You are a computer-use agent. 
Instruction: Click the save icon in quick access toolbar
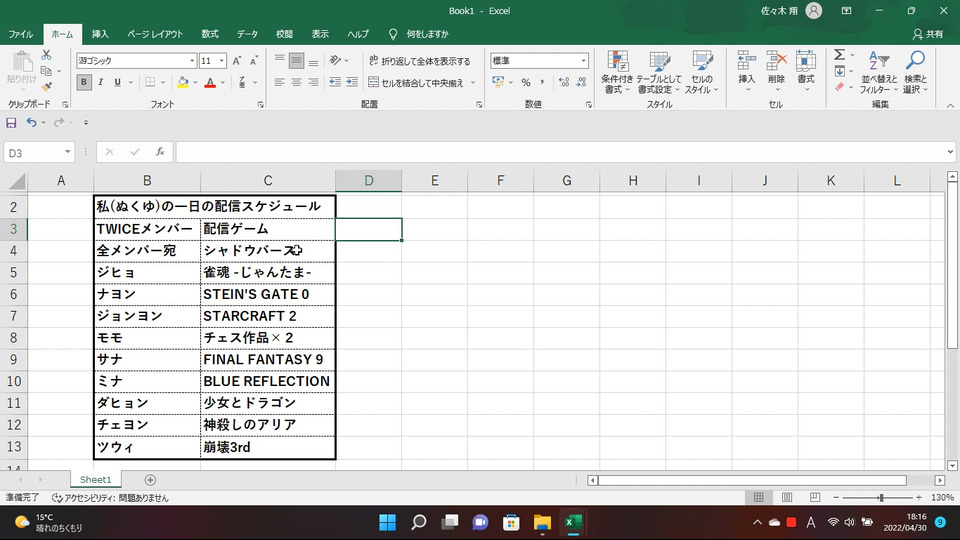11,123
